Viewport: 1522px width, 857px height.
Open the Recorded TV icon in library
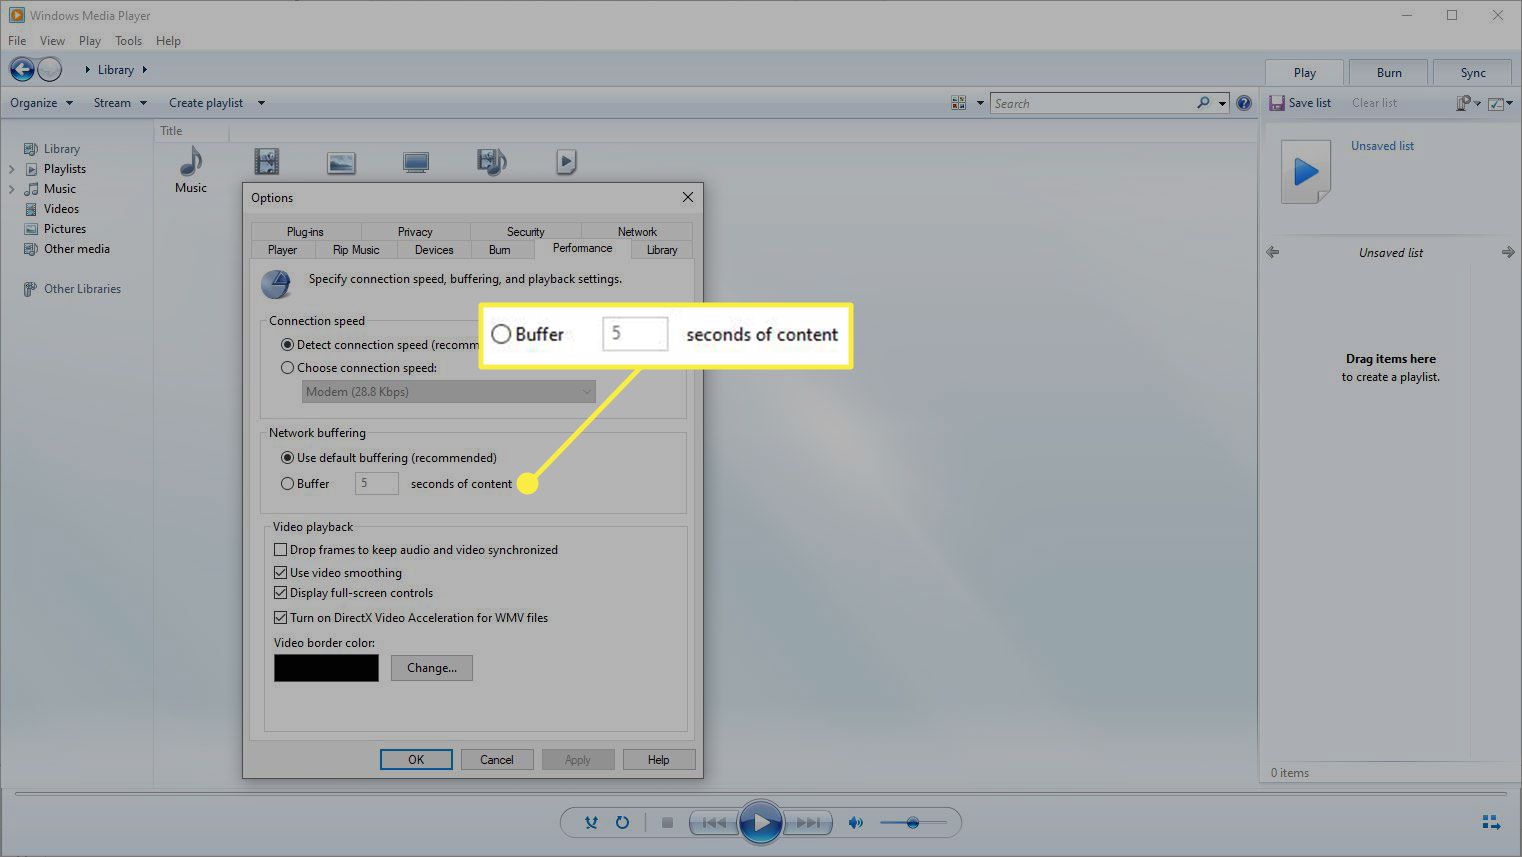pyautogui.click(x=416, y=162)
